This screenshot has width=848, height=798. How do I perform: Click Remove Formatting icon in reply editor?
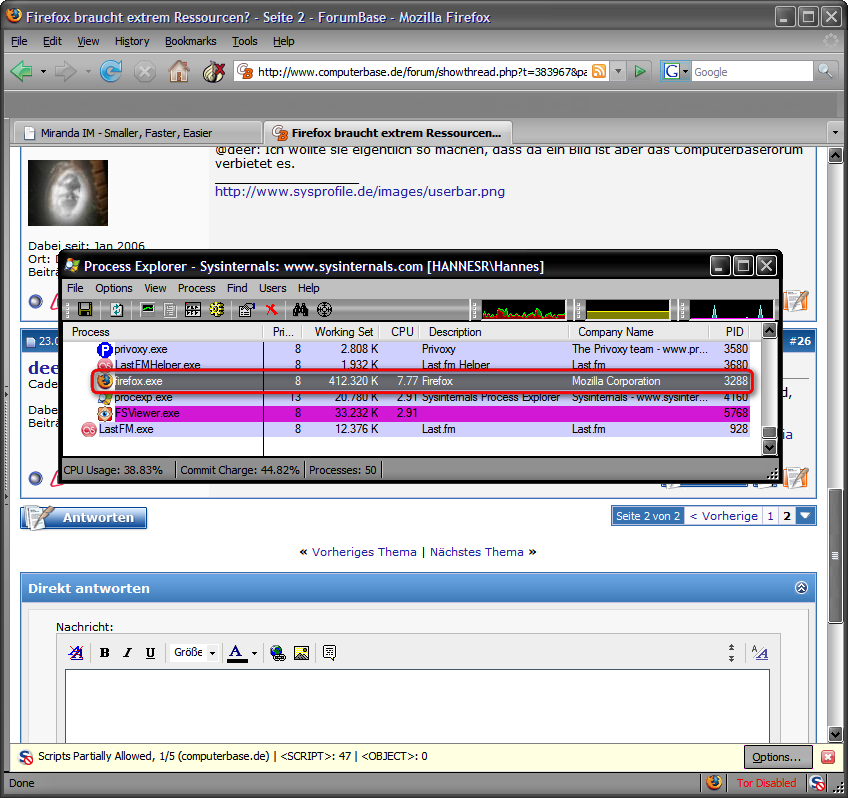coord(76,653)
